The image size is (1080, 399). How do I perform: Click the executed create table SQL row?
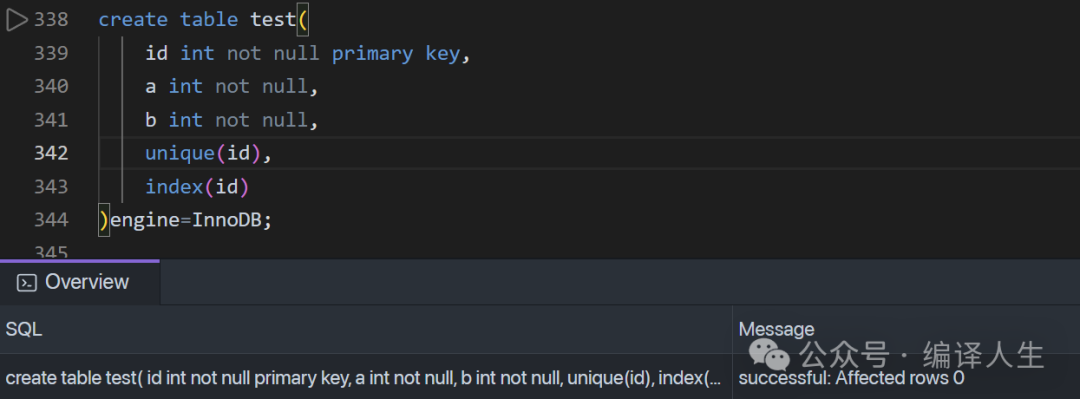[364, 378]
